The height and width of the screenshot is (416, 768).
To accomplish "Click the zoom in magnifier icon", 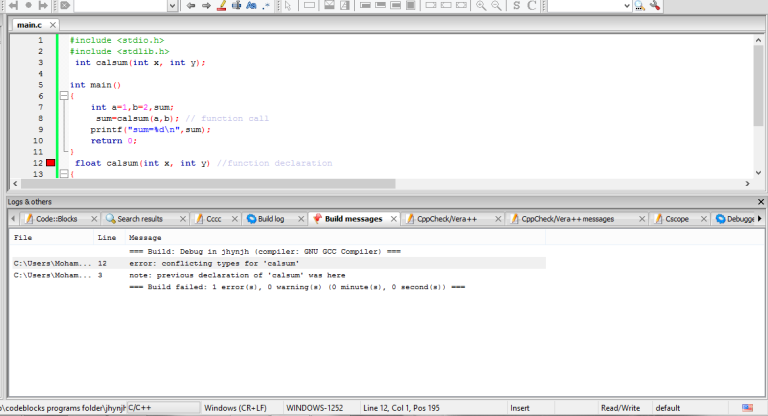I will 481,6.
